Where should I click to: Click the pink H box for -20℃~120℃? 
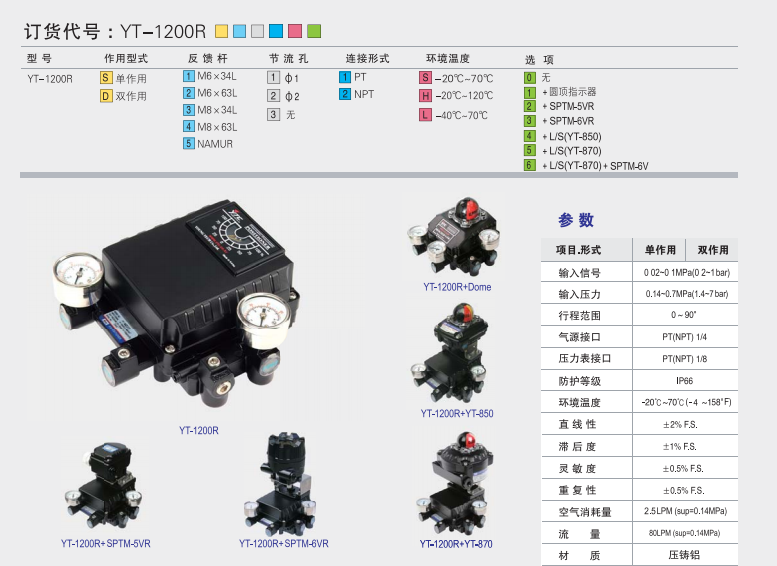coord(425,96)
